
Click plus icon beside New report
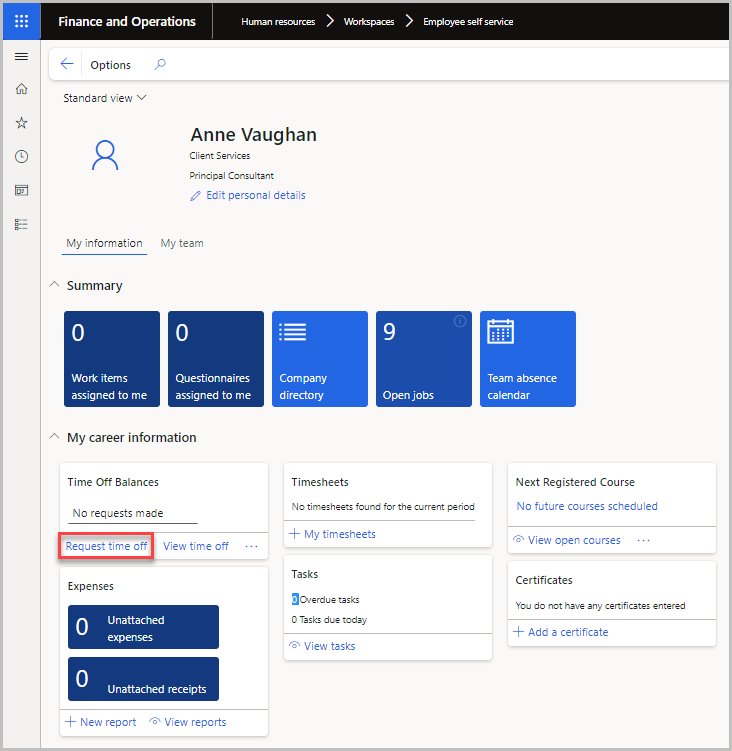70,721
